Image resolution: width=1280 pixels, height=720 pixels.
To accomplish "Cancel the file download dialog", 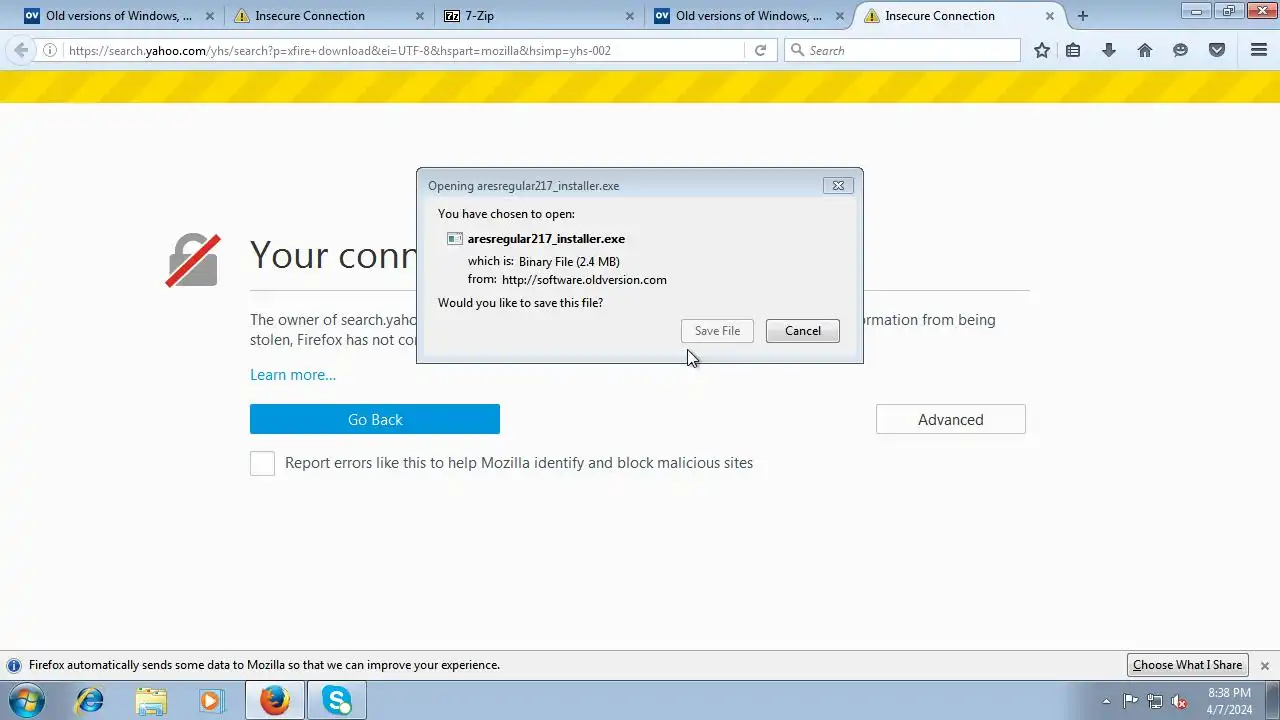I will tap(802, 331).
